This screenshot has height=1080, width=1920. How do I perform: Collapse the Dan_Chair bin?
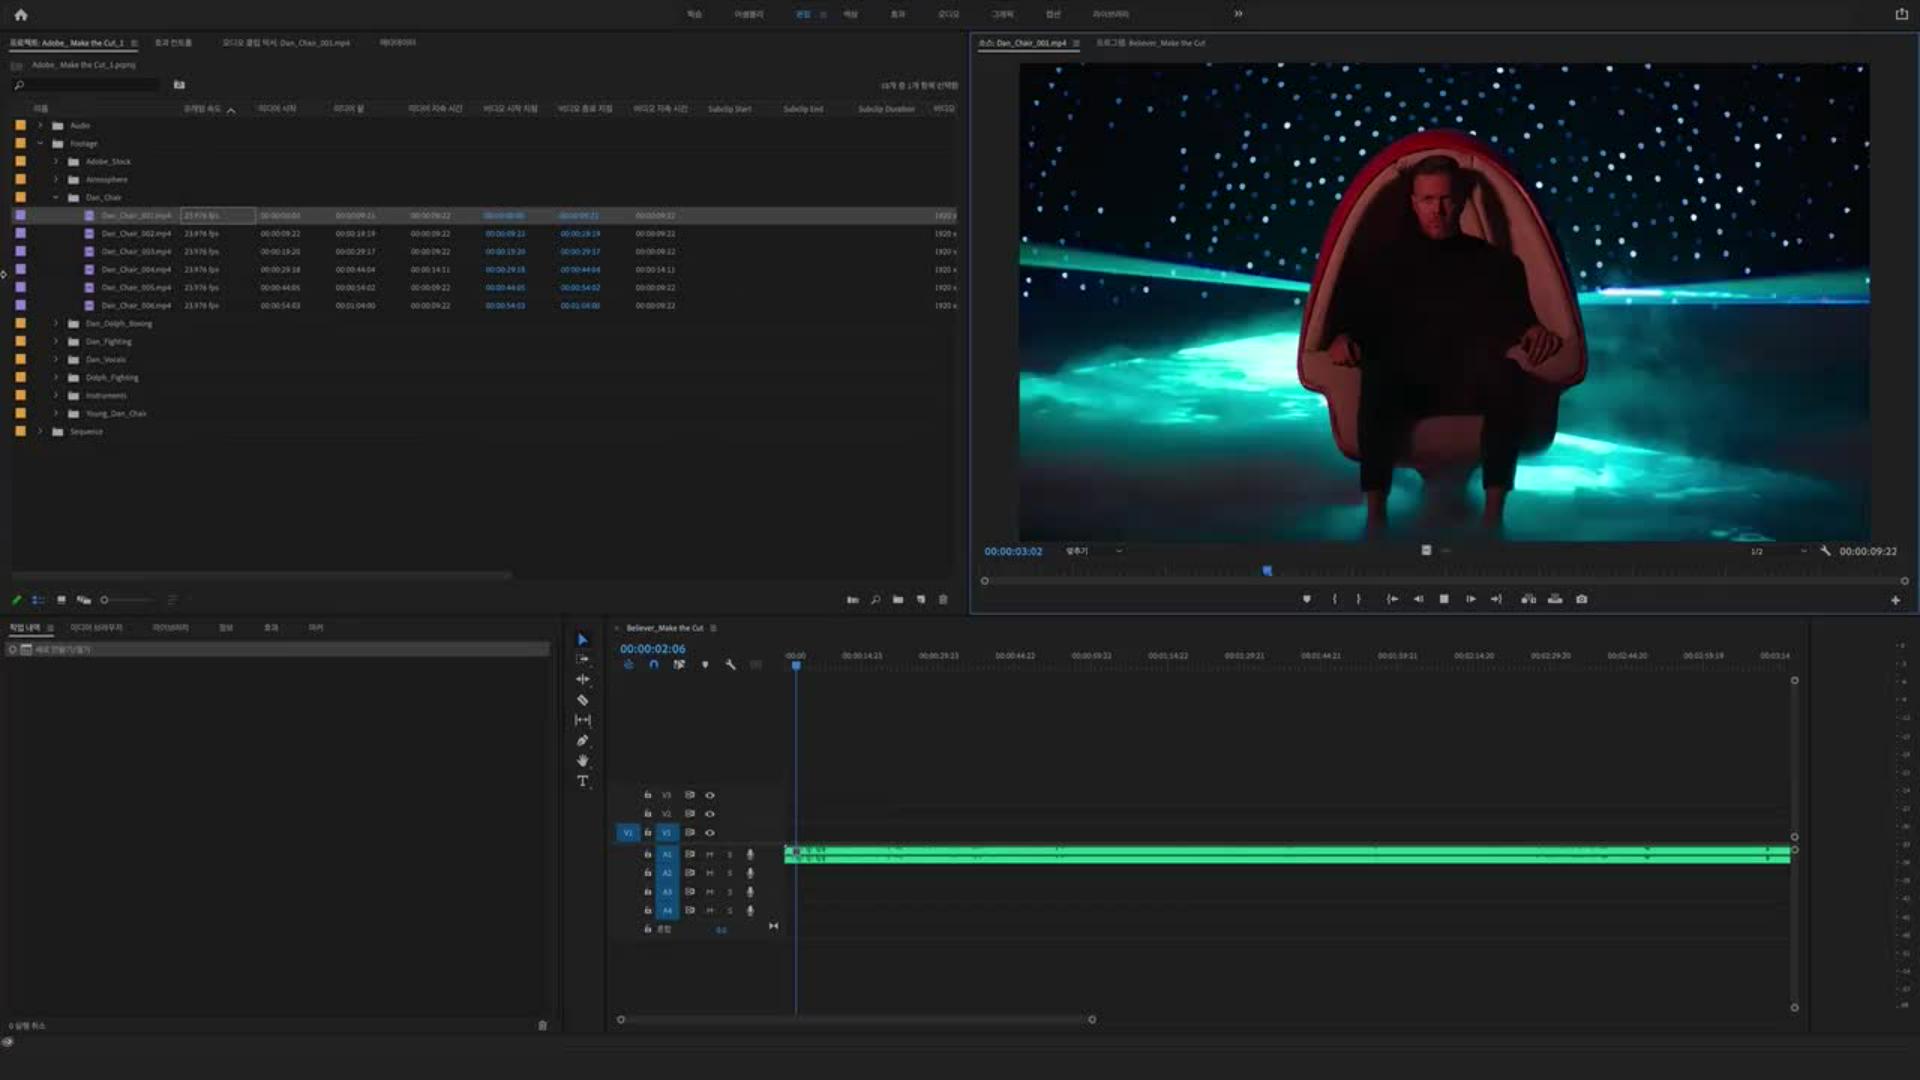click(x=56, y=198)
